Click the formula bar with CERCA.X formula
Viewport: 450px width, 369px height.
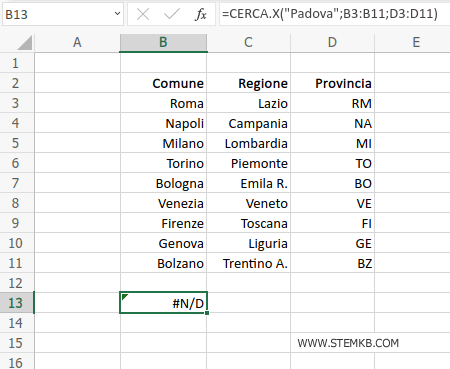click(334, 14)
